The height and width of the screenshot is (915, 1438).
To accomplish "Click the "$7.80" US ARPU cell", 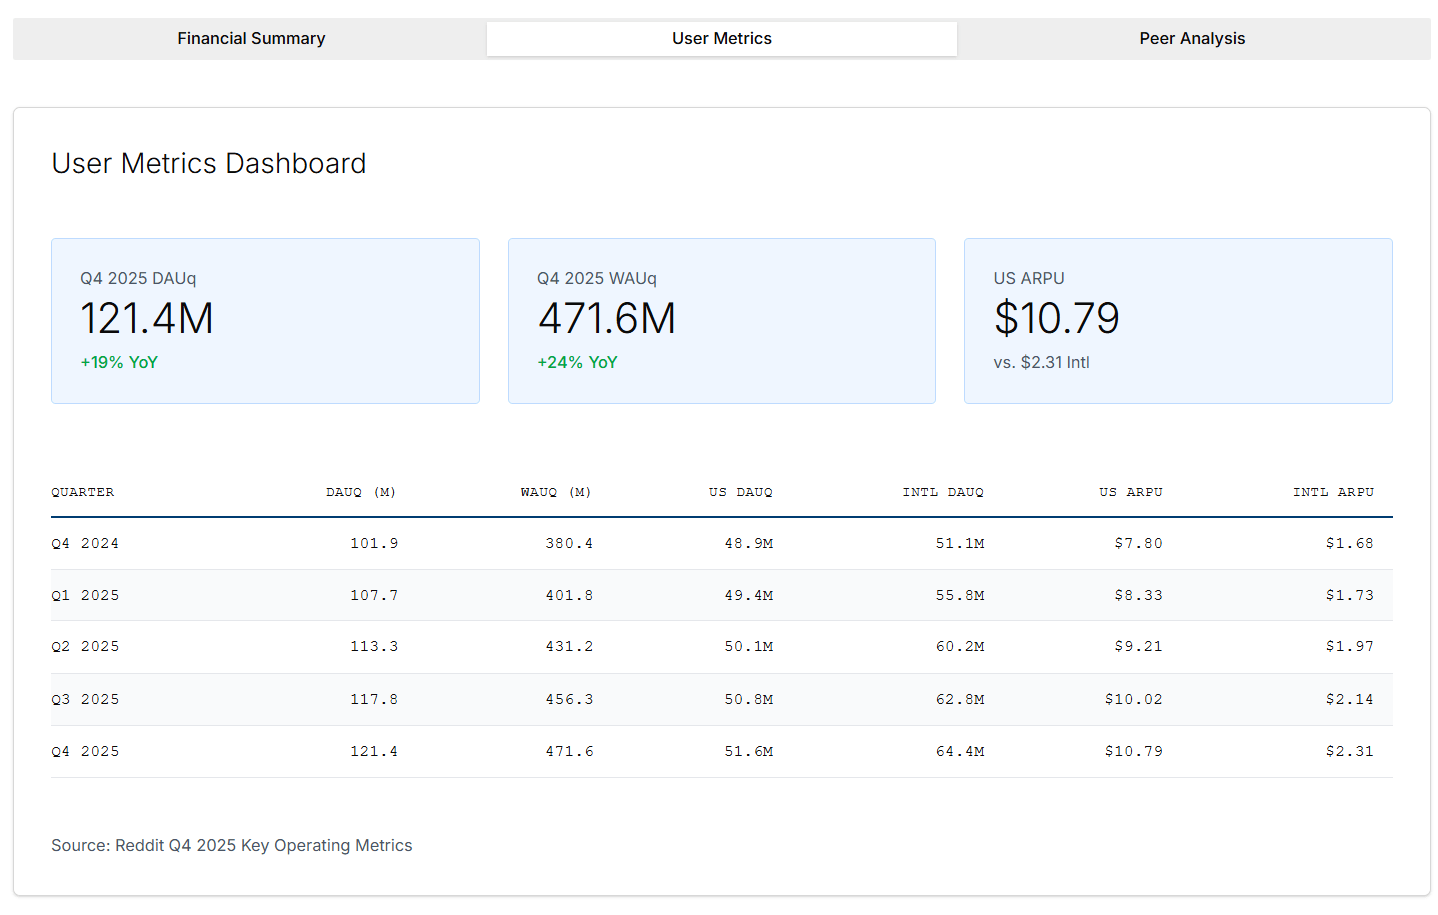I will tap(1139, 544).
